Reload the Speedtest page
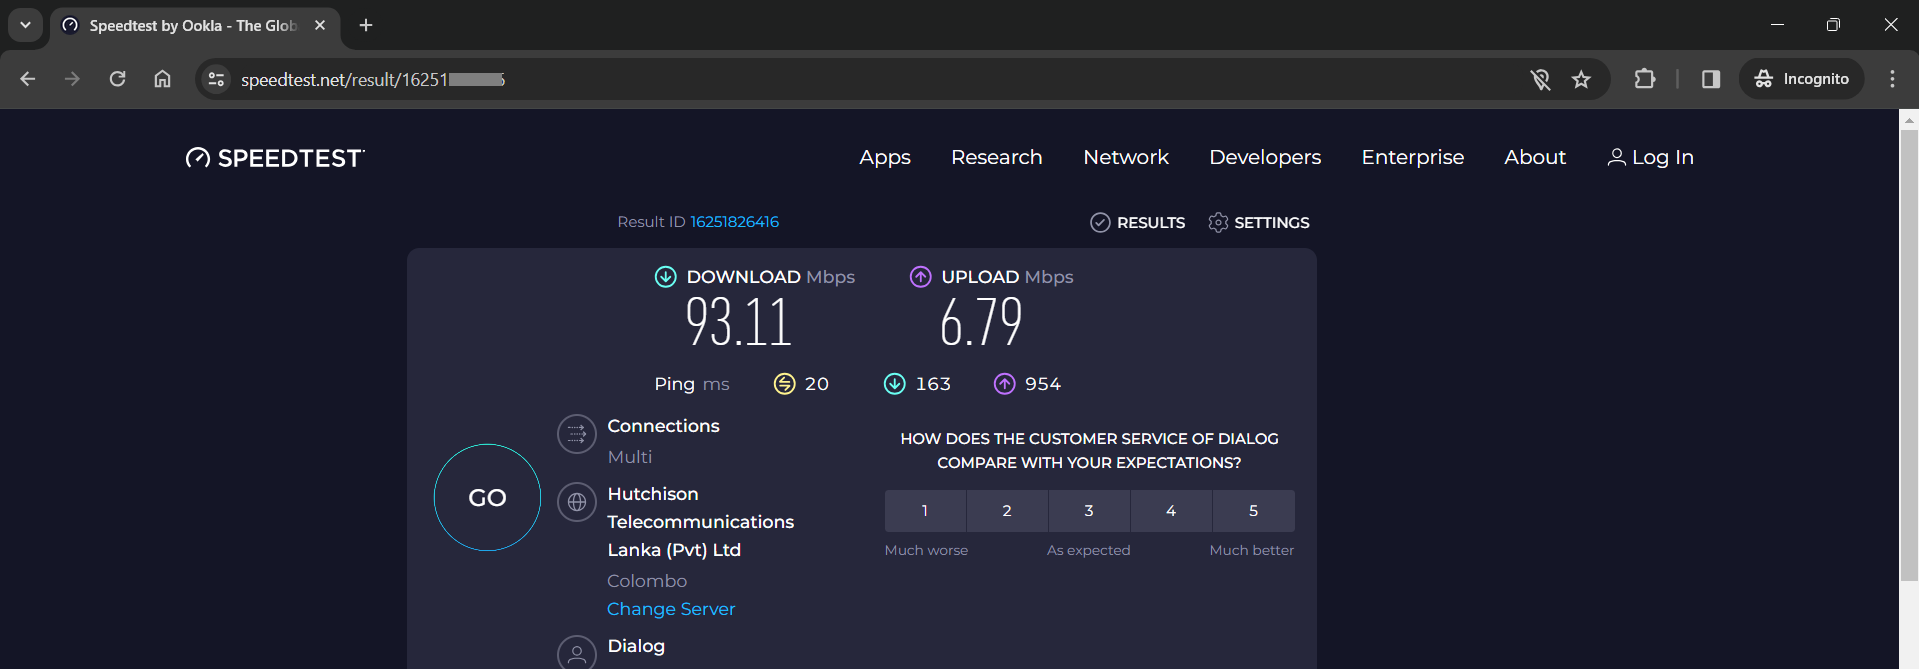This screenshot has height=669, width=1919. 117,79
